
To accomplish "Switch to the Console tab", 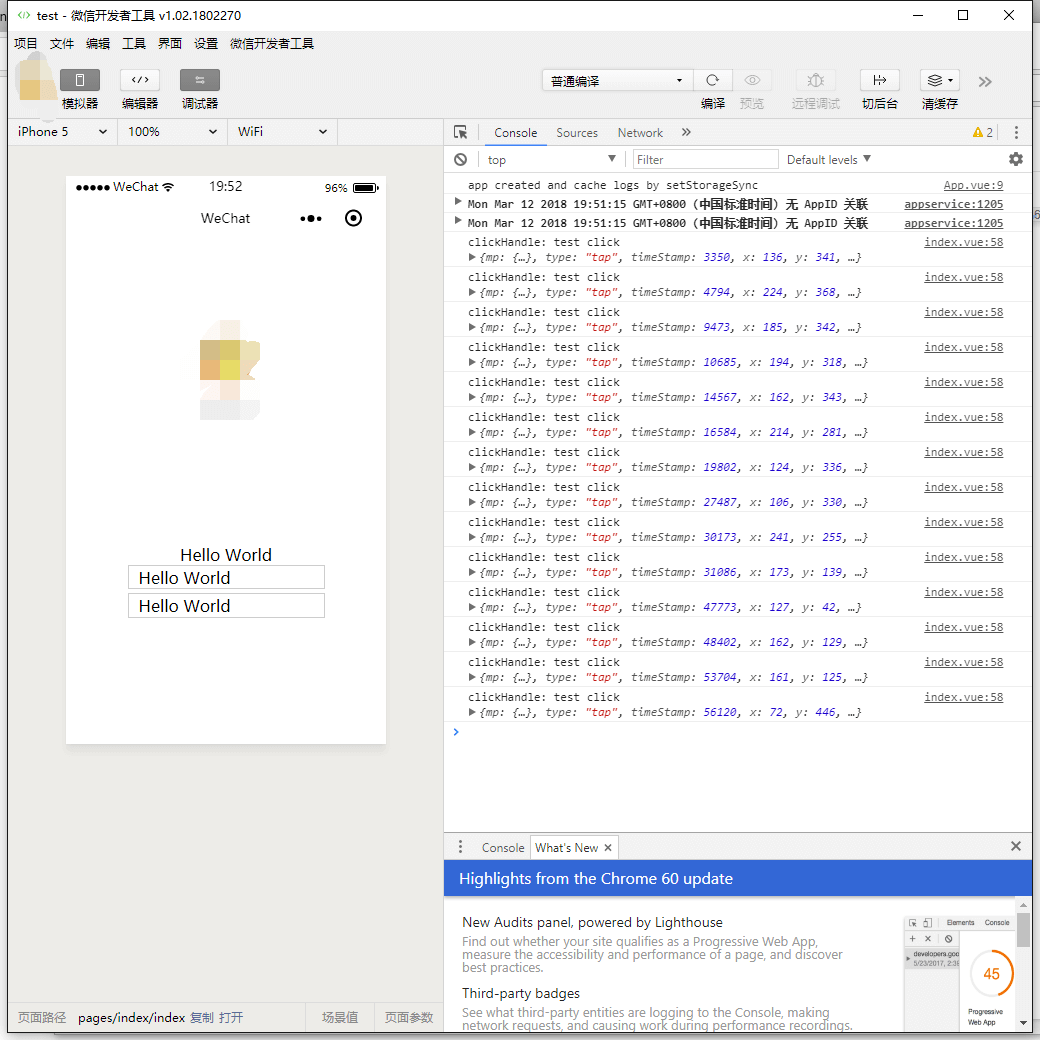I will 515,133.
